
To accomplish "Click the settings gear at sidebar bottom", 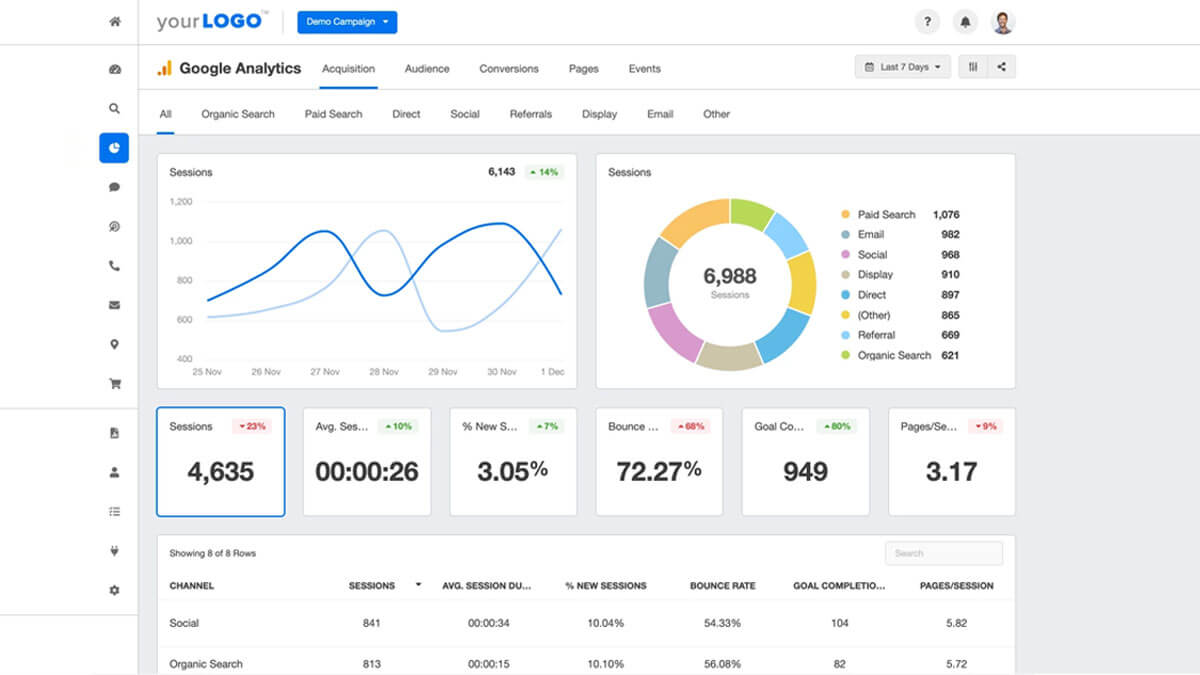I will point(115,590).
